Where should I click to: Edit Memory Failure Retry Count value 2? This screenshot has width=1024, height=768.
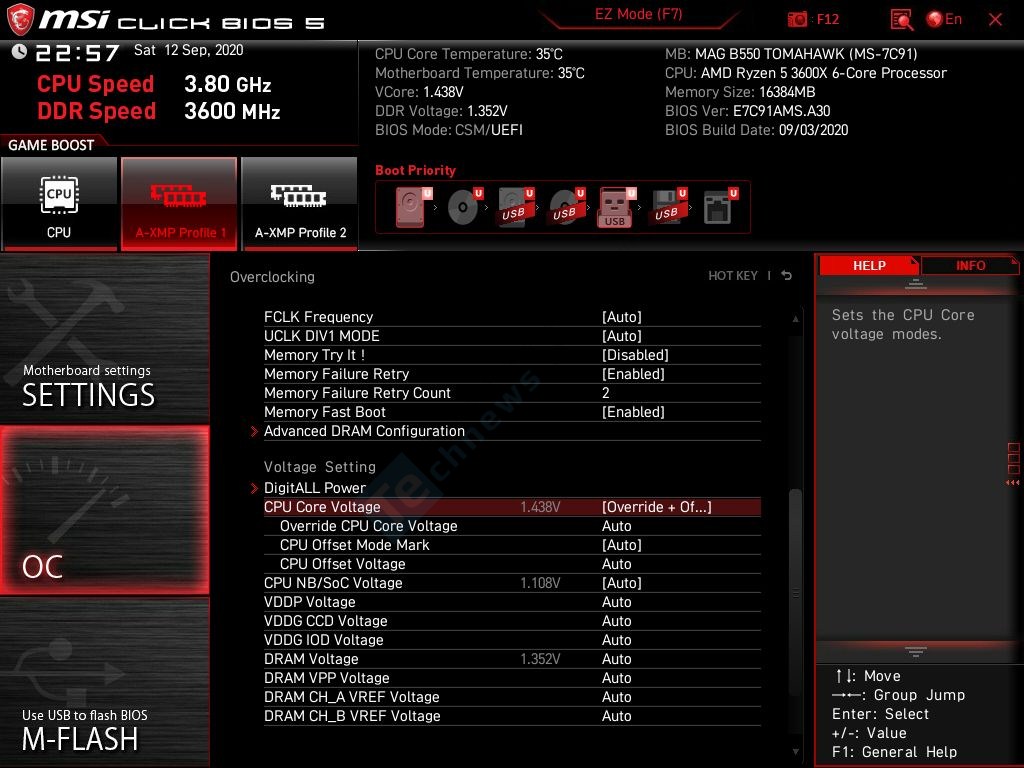point(605,393)
